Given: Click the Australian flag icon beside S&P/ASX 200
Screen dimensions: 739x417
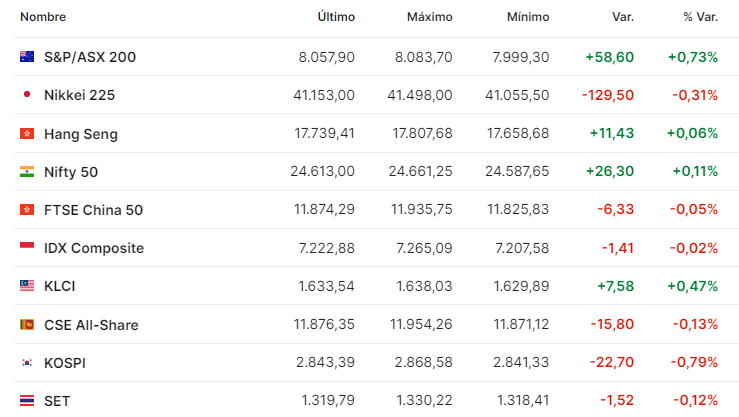Looking at the screenshot, I should (x=27, y=57).
